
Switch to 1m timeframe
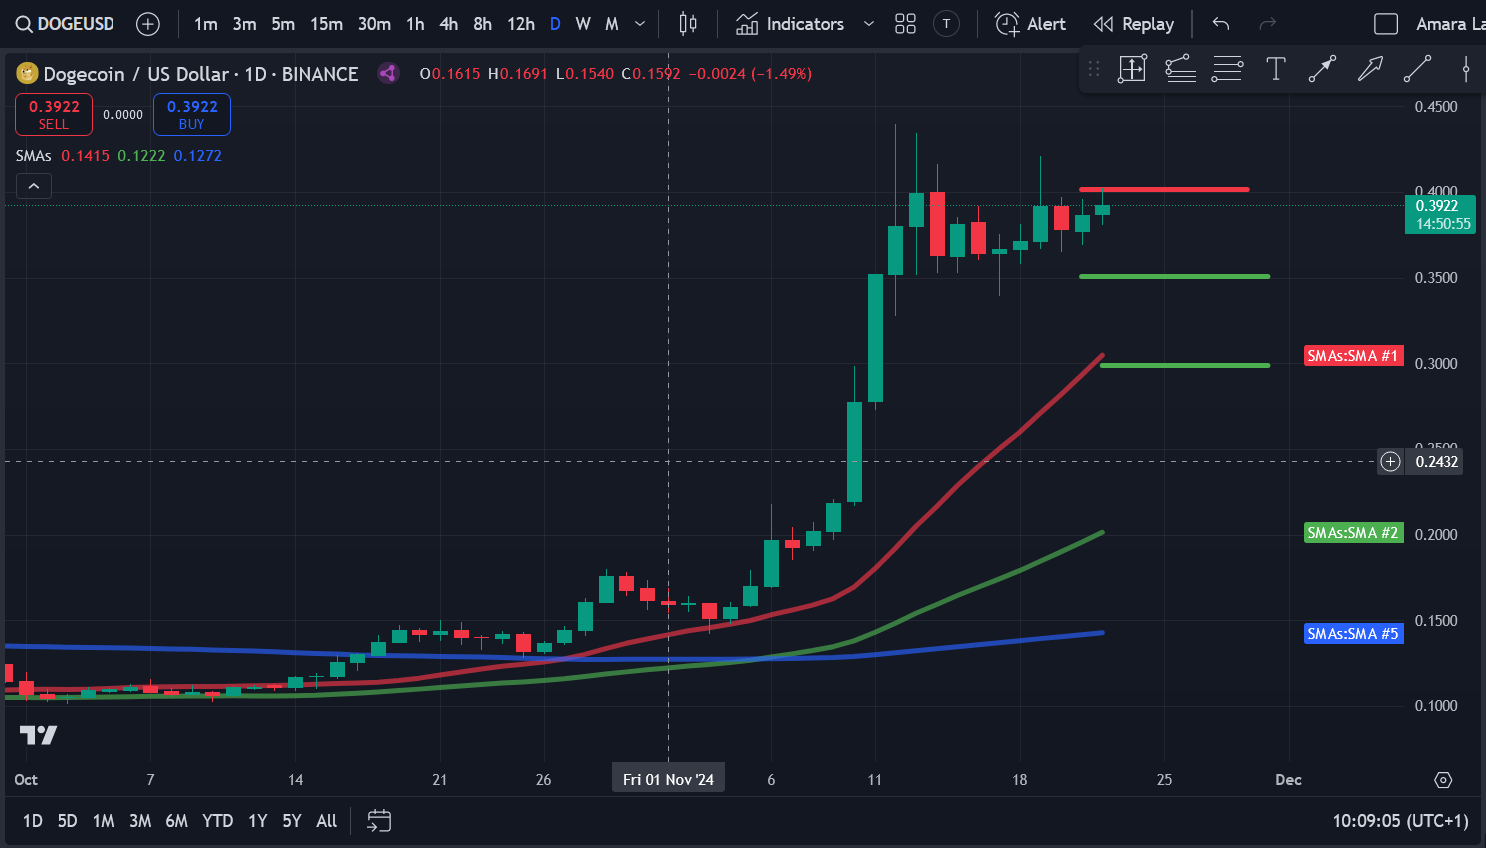tap(206, 24)
